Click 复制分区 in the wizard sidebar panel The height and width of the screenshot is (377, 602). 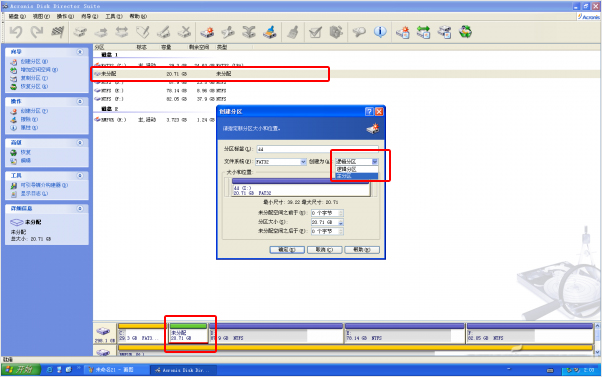pyautogui.click(x=34, y=78)
